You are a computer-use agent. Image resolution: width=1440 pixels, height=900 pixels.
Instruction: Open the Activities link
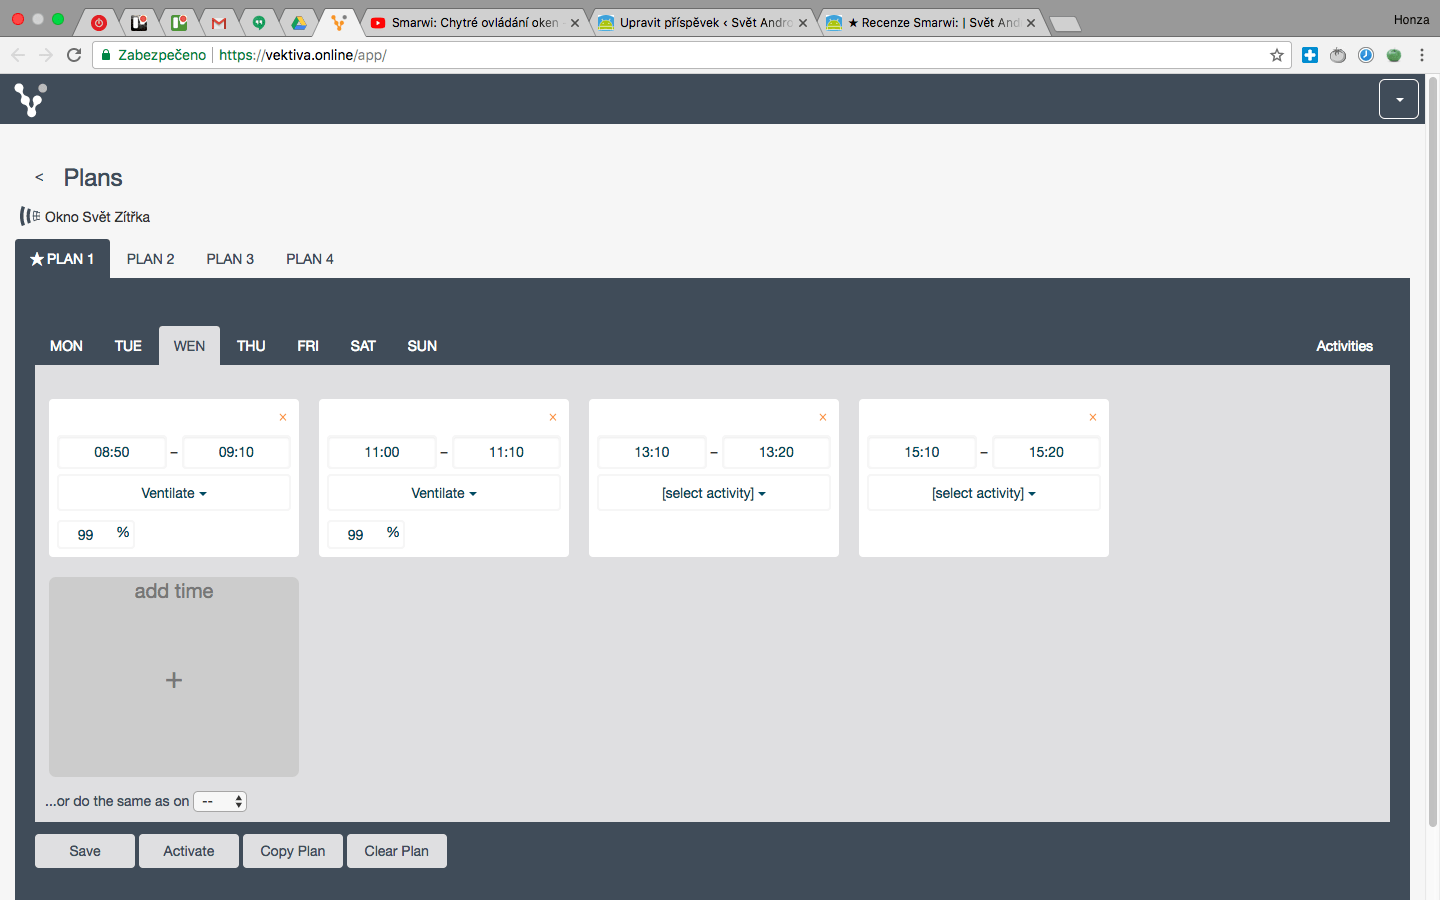1344,346
